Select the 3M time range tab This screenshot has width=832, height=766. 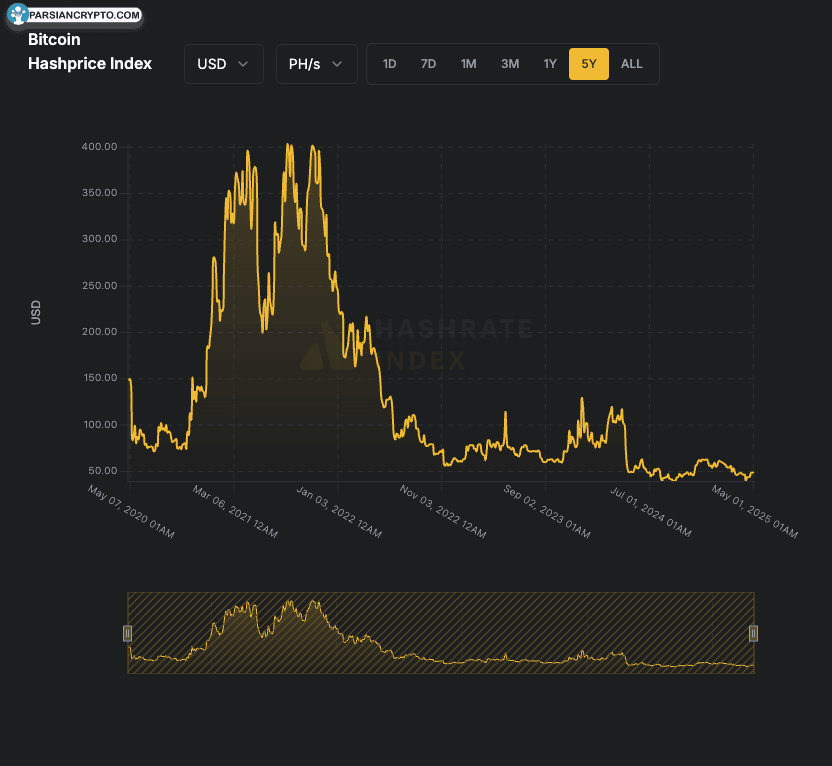click(510, 64)
